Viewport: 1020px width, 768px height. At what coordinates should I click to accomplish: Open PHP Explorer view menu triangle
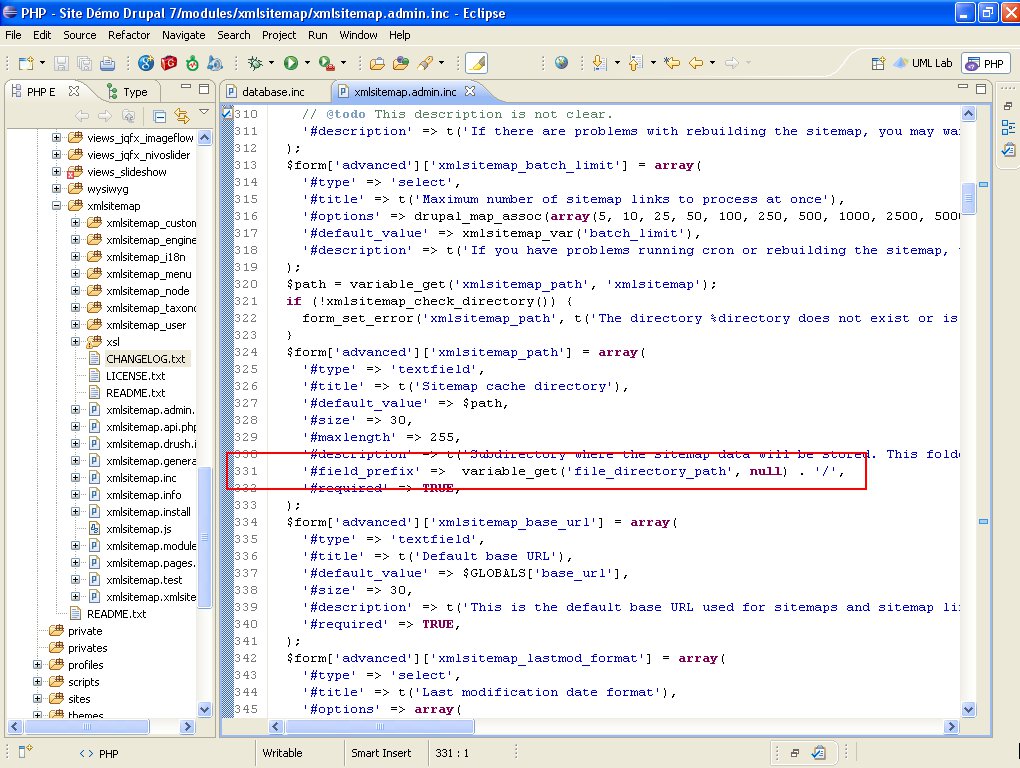[x=204, y=112]
